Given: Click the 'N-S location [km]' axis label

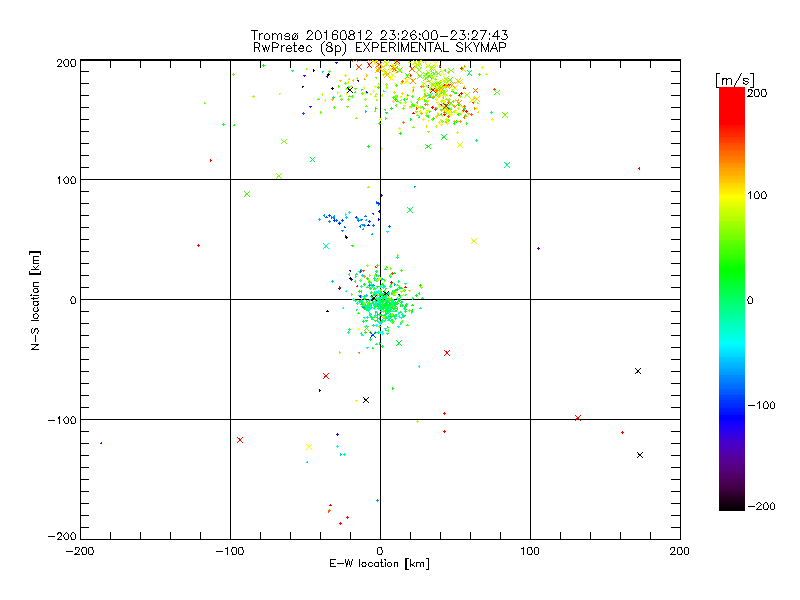Looking at the screenshot, I should click(35, 300).
